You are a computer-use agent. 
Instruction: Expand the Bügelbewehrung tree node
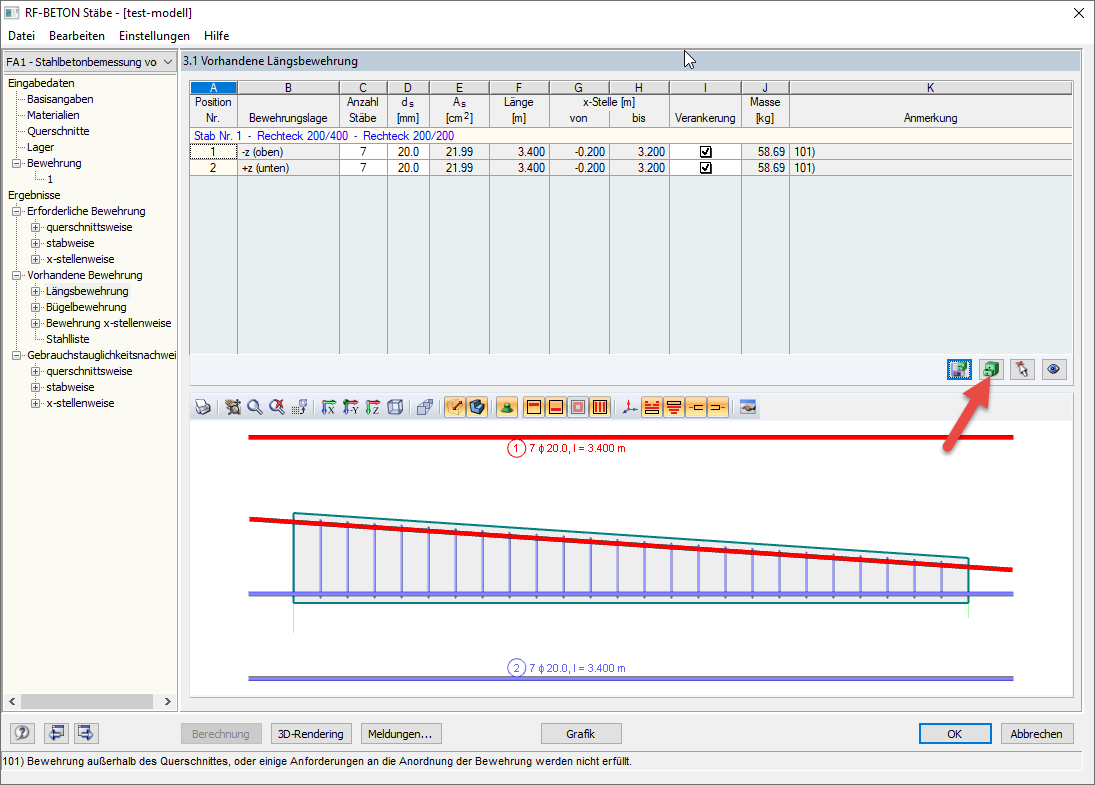36,307
